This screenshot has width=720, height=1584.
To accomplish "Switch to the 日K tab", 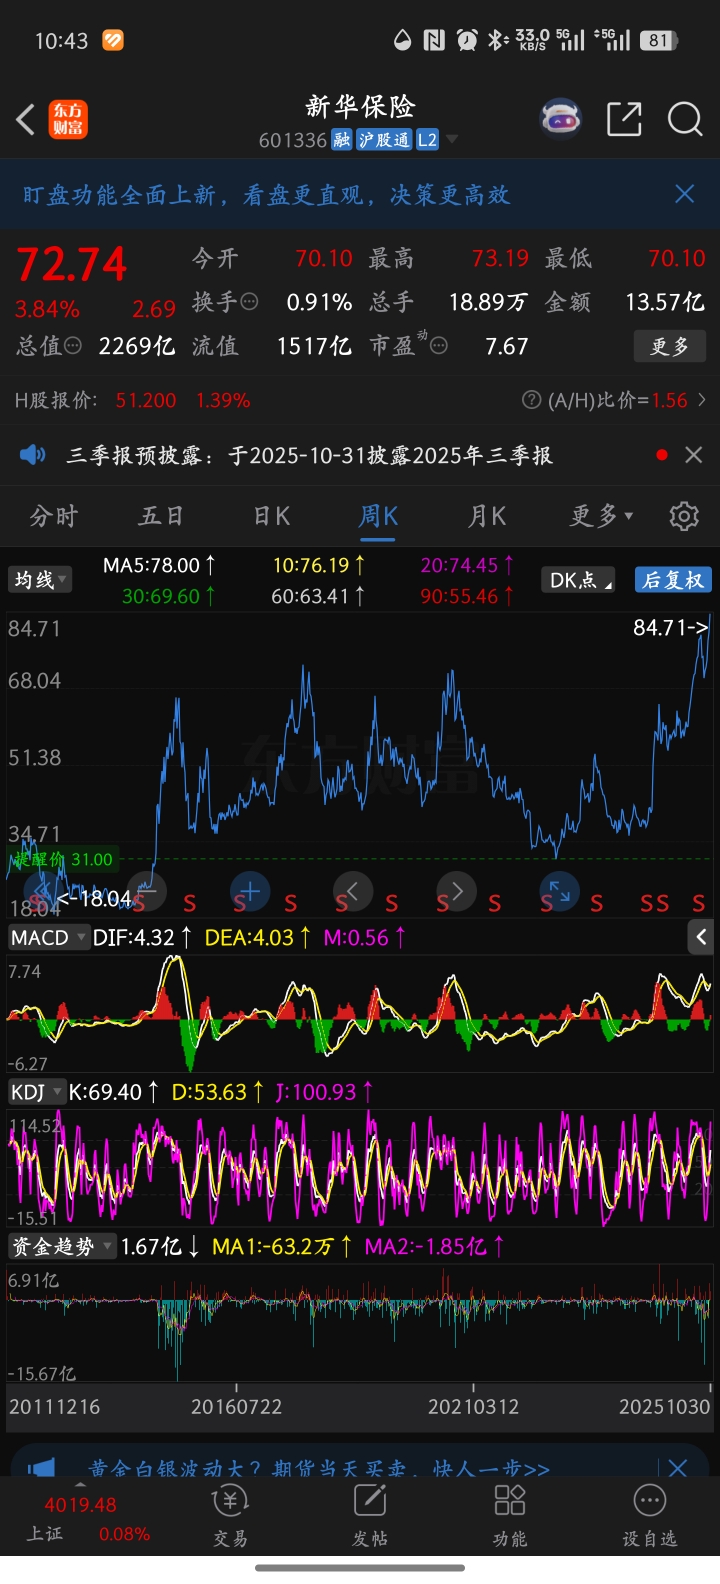I will [x=271, y=516].
